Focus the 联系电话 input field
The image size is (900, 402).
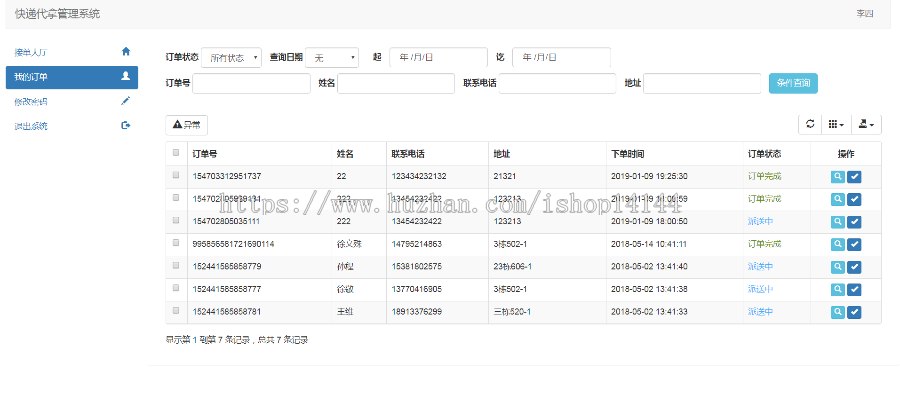tap(557, 83)
